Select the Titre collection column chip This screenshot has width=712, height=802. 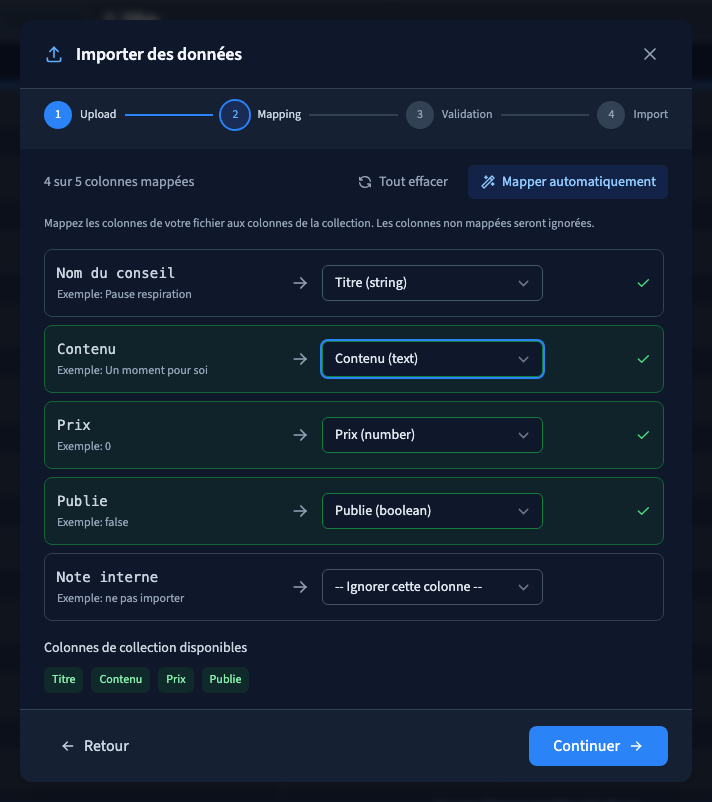[x=63, y=680]
